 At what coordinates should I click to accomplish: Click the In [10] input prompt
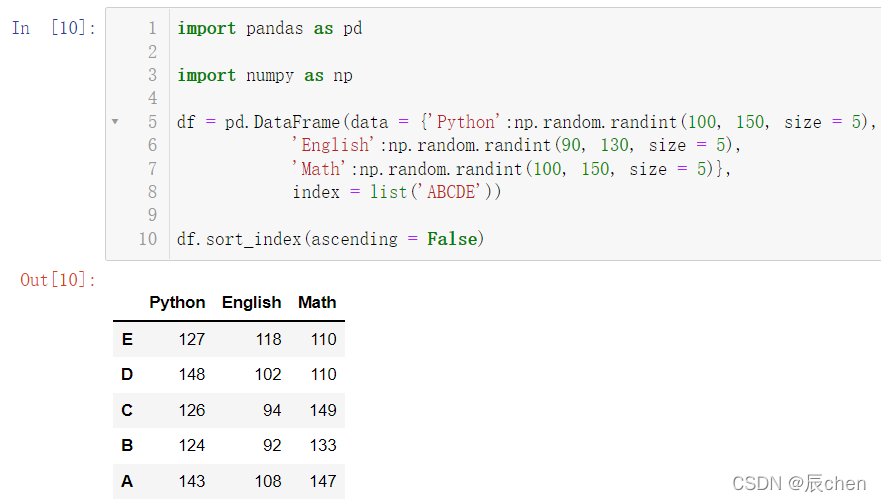(x=54, y=28)
